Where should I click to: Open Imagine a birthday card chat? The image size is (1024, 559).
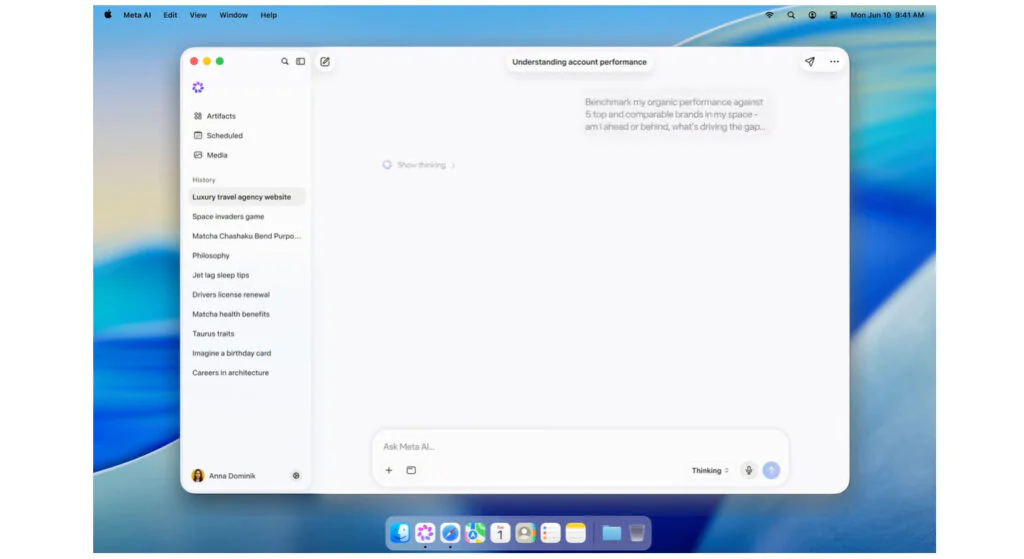tap(231, 353)
